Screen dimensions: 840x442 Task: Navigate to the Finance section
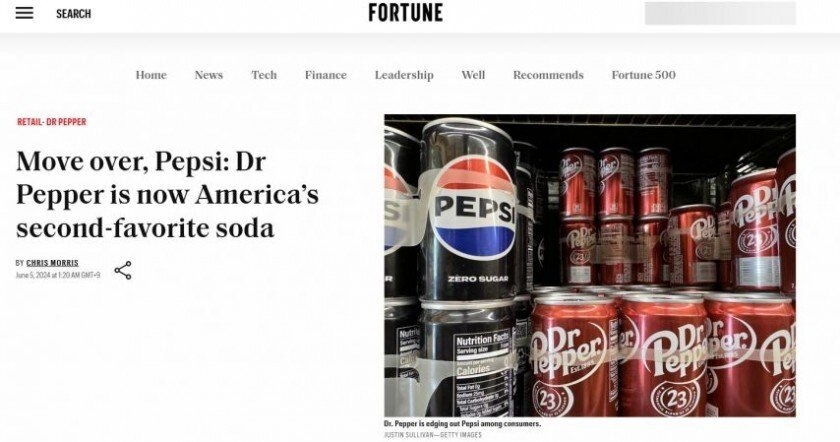pos(326,75)
